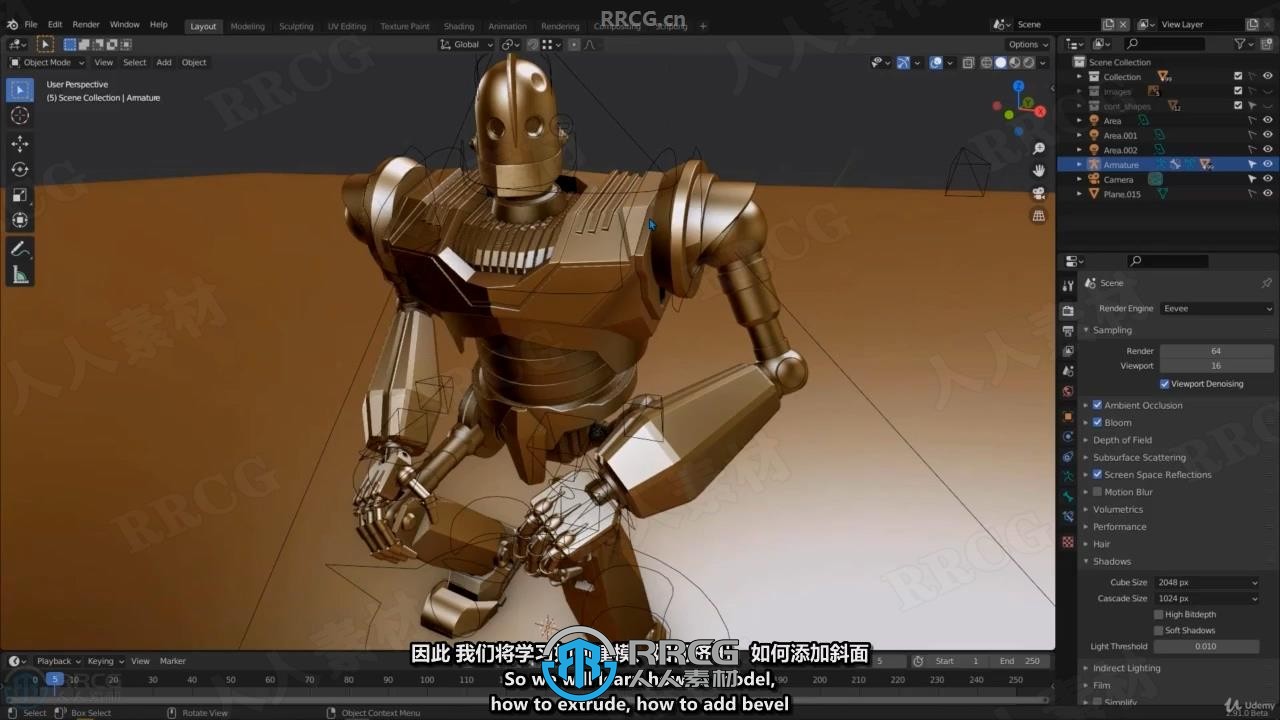Select the Annotate tool

[x=20, y=249]
